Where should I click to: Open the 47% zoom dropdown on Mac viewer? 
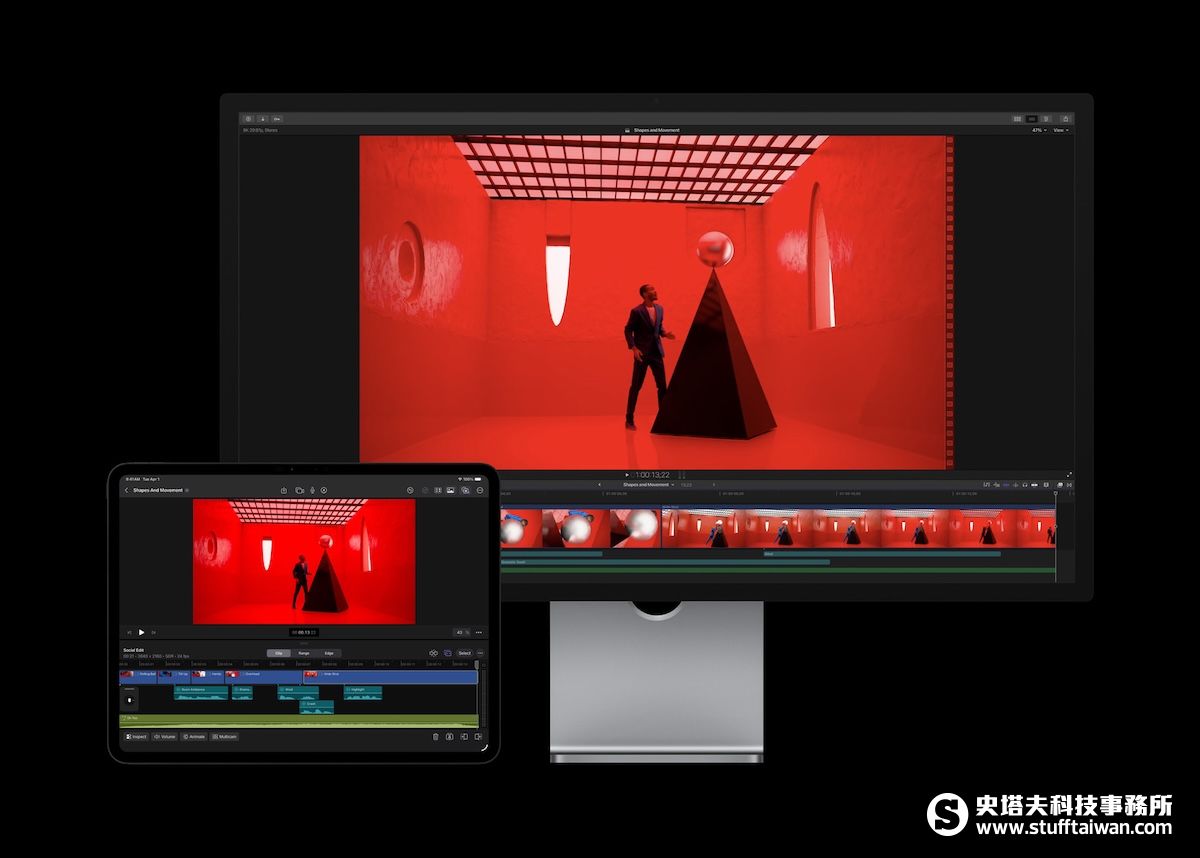(1039, 130)
